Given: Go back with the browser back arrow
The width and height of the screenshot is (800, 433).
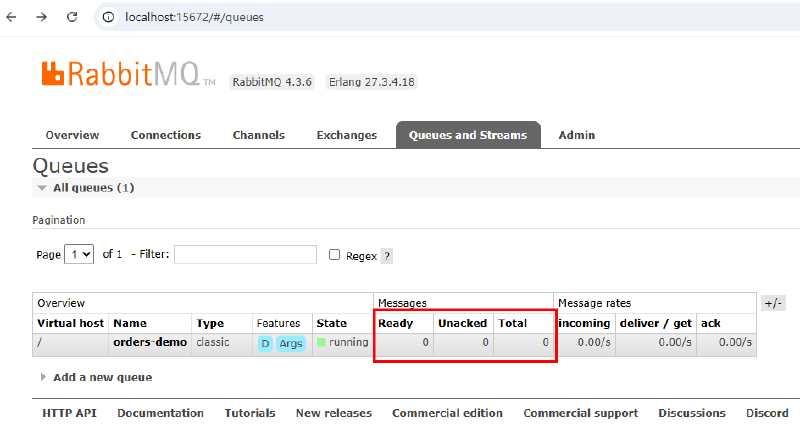Looking at the screenshot, I should click(11, 17).
